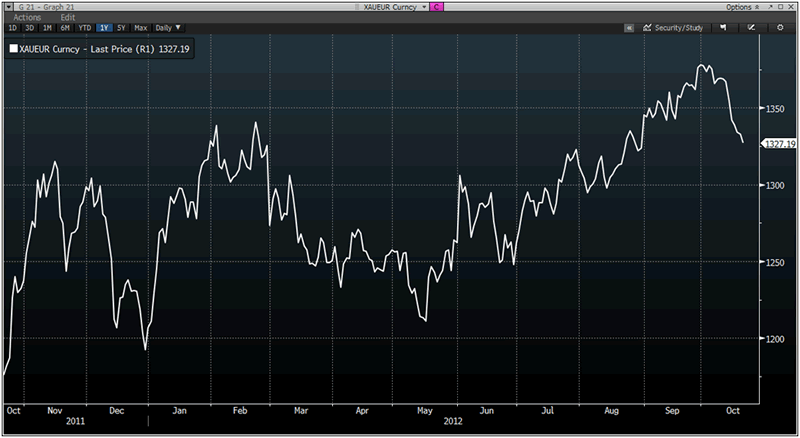
Task: Open the Actions menu
Action: tap(27, 18)
